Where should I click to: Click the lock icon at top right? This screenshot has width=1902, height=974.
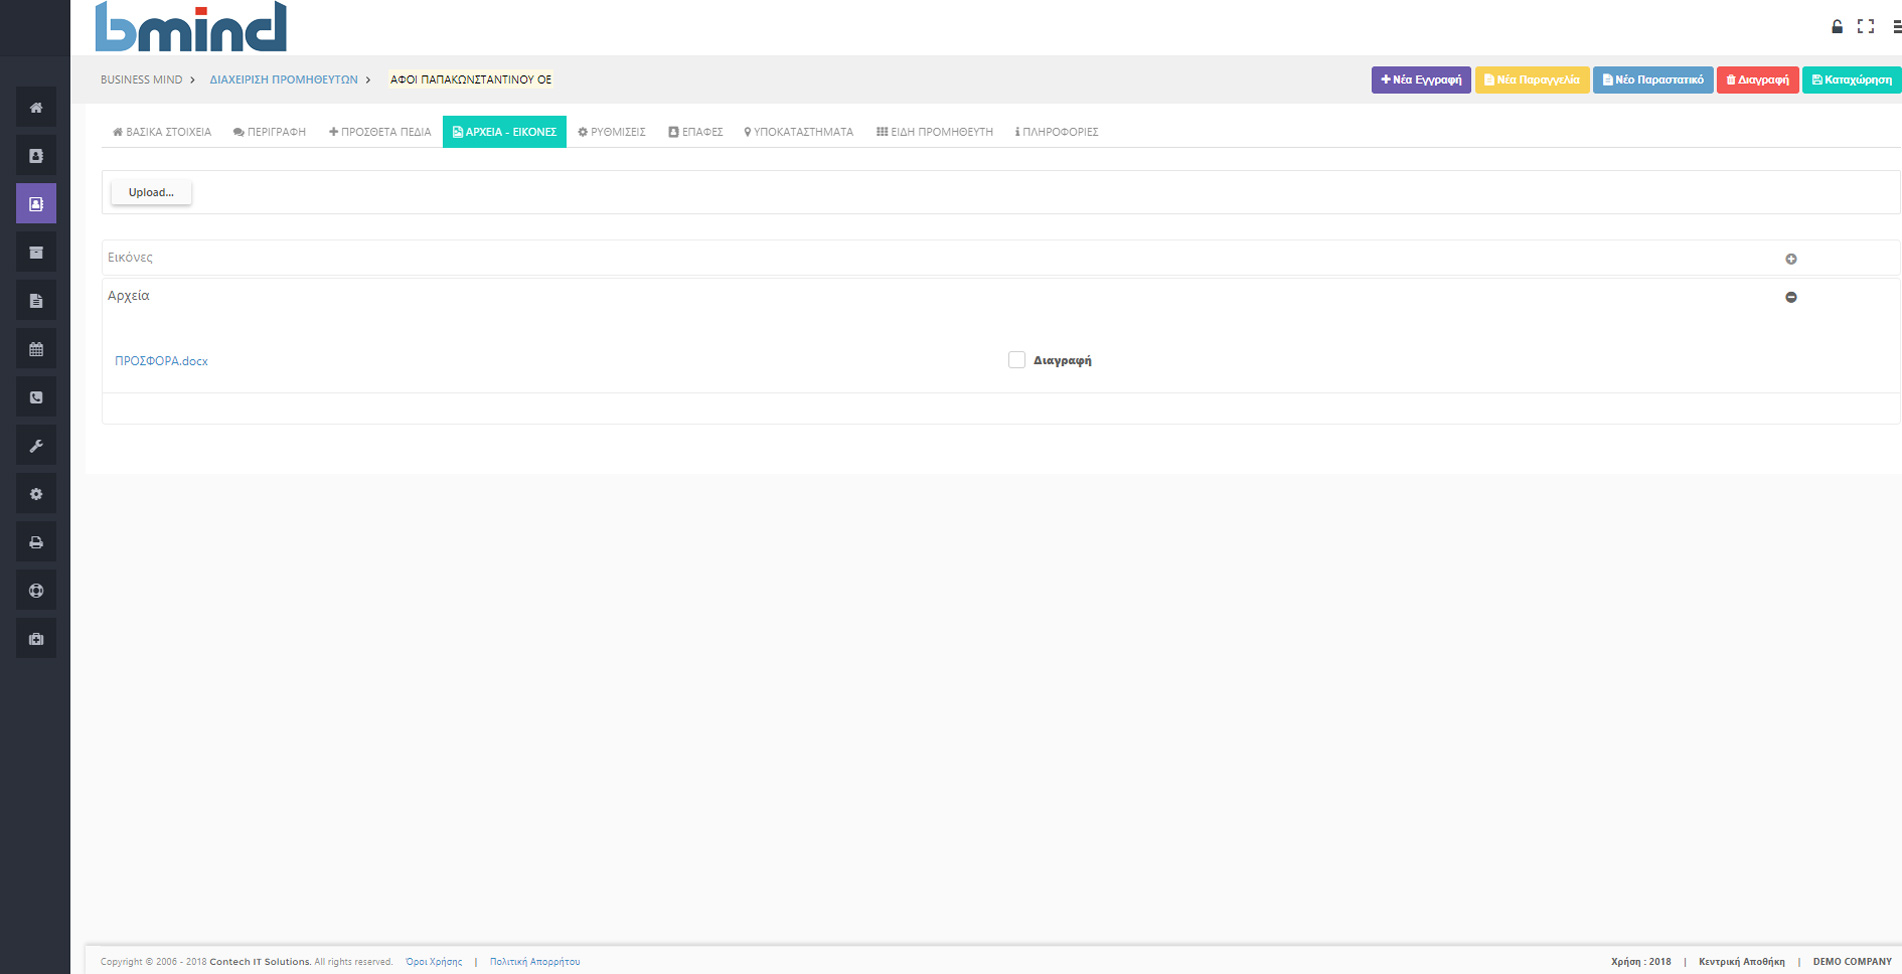tap(1837, 27)
